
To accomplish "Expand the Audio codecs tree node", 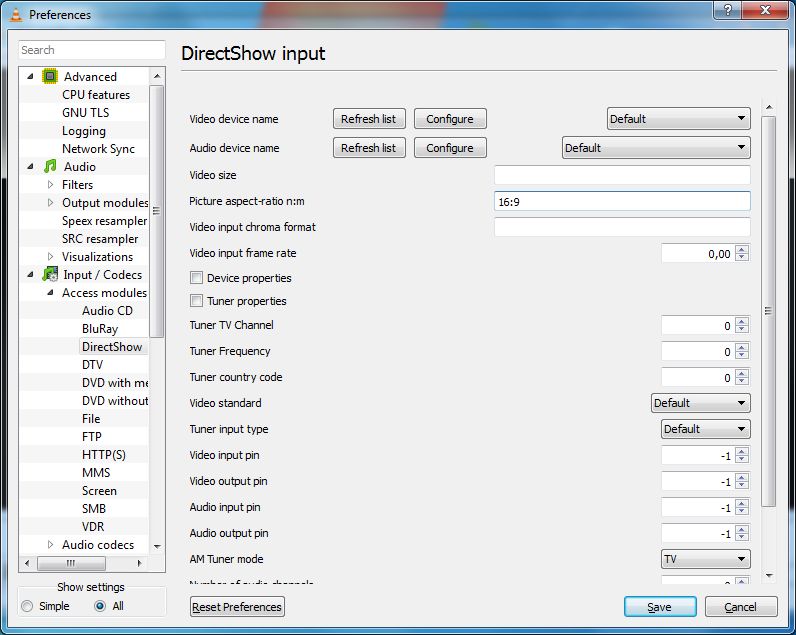I will [x=50, y=544].
